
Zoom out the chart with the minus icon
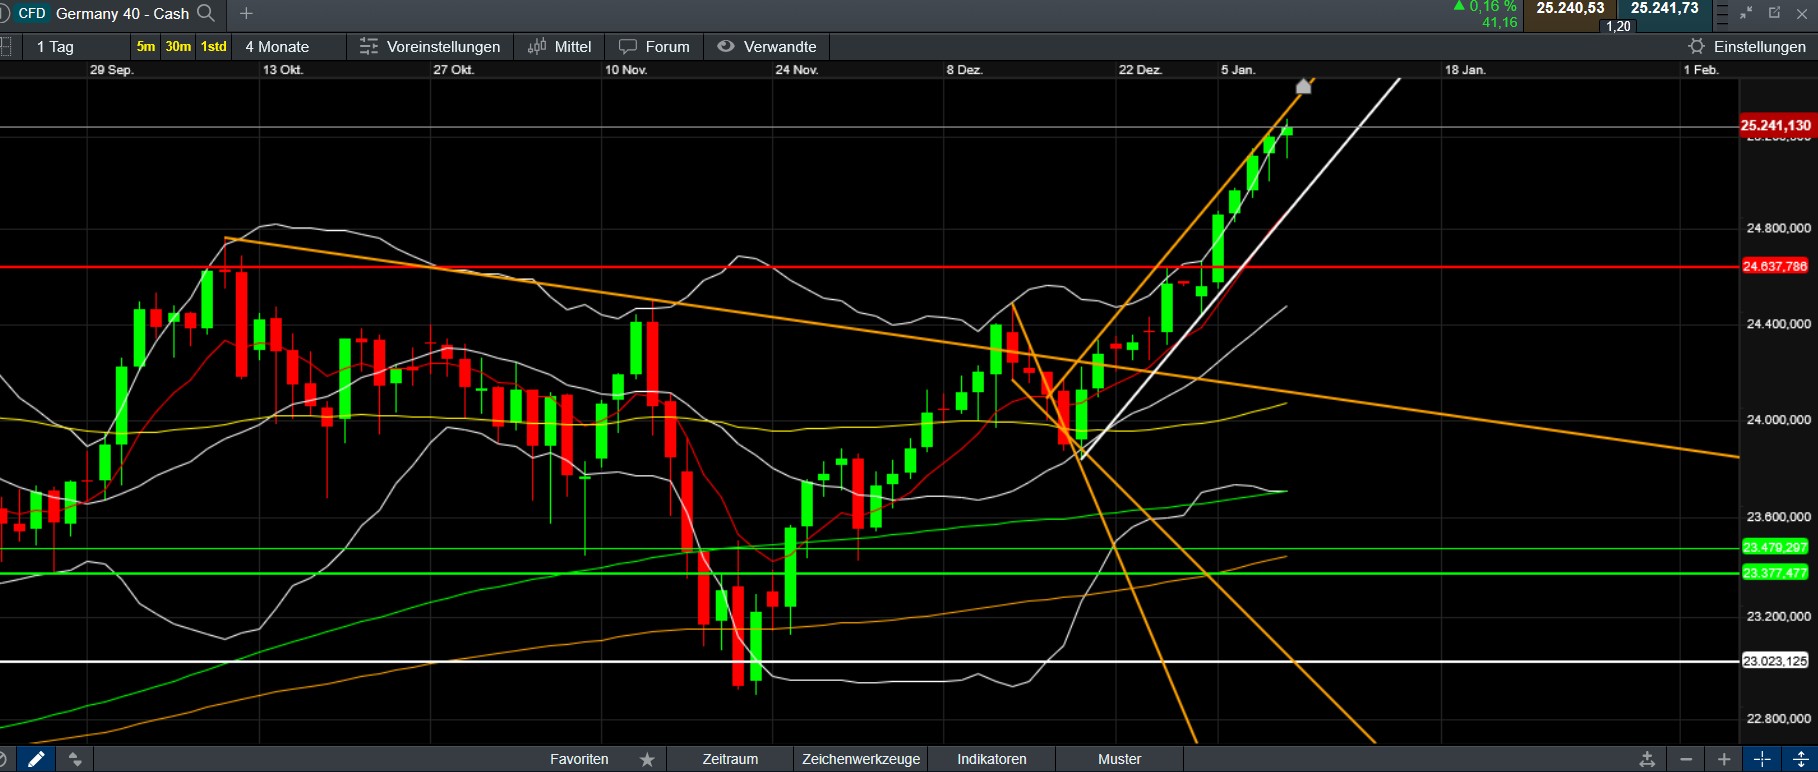point(1686,759)
